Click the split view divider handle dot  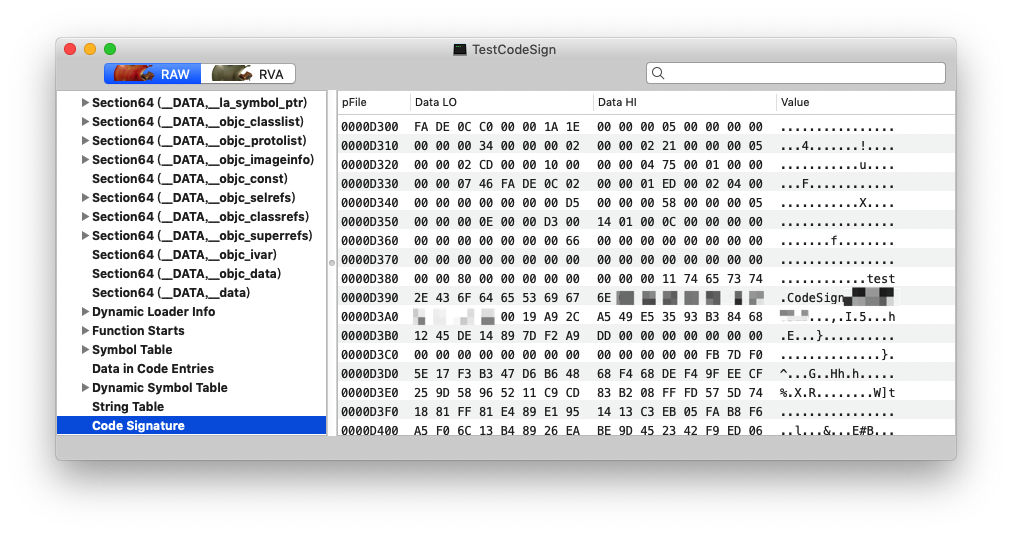(x=332, y=263)
